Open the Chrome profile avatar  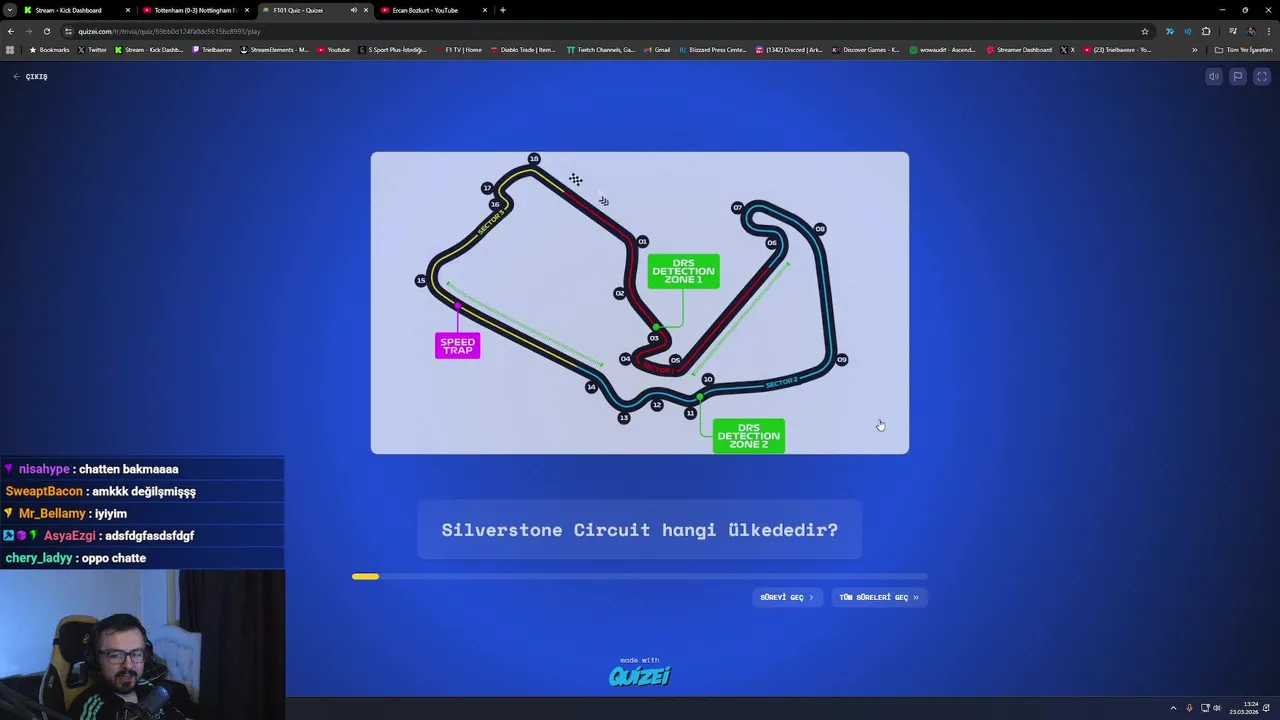[x=1250, y=31]
